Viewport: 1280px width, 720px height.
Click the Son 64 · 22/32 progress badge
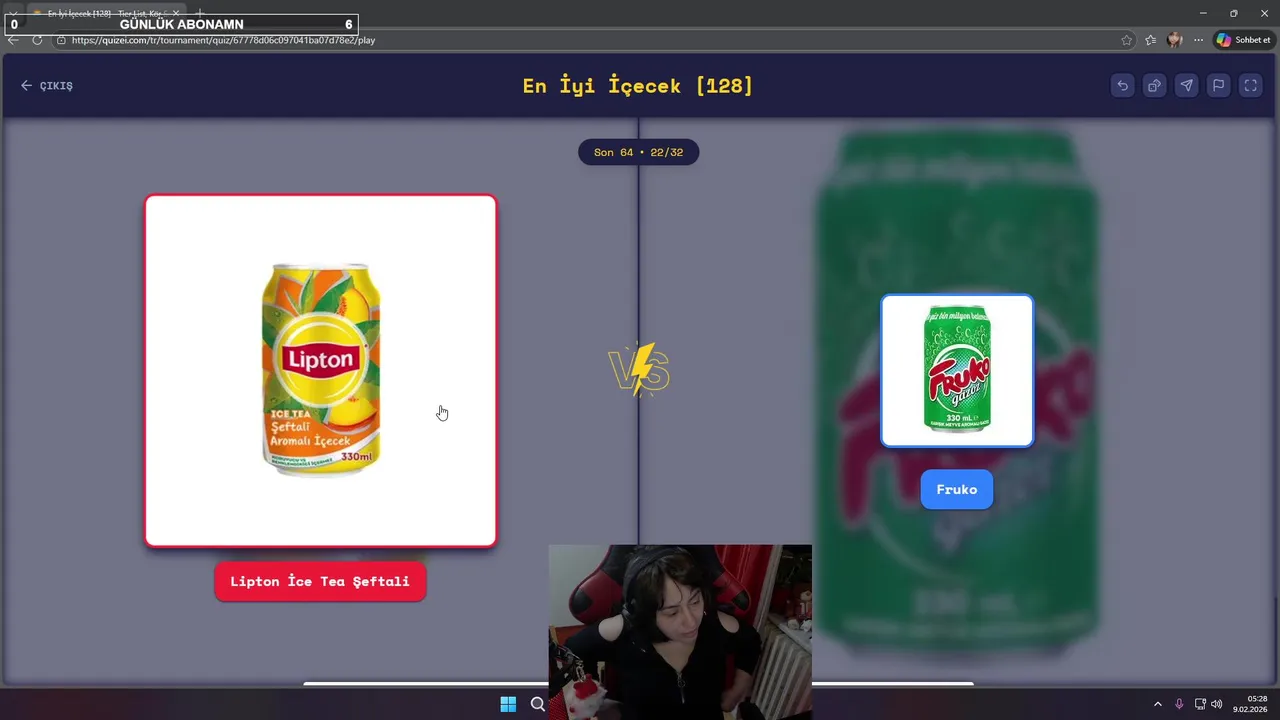coord(638,152)
